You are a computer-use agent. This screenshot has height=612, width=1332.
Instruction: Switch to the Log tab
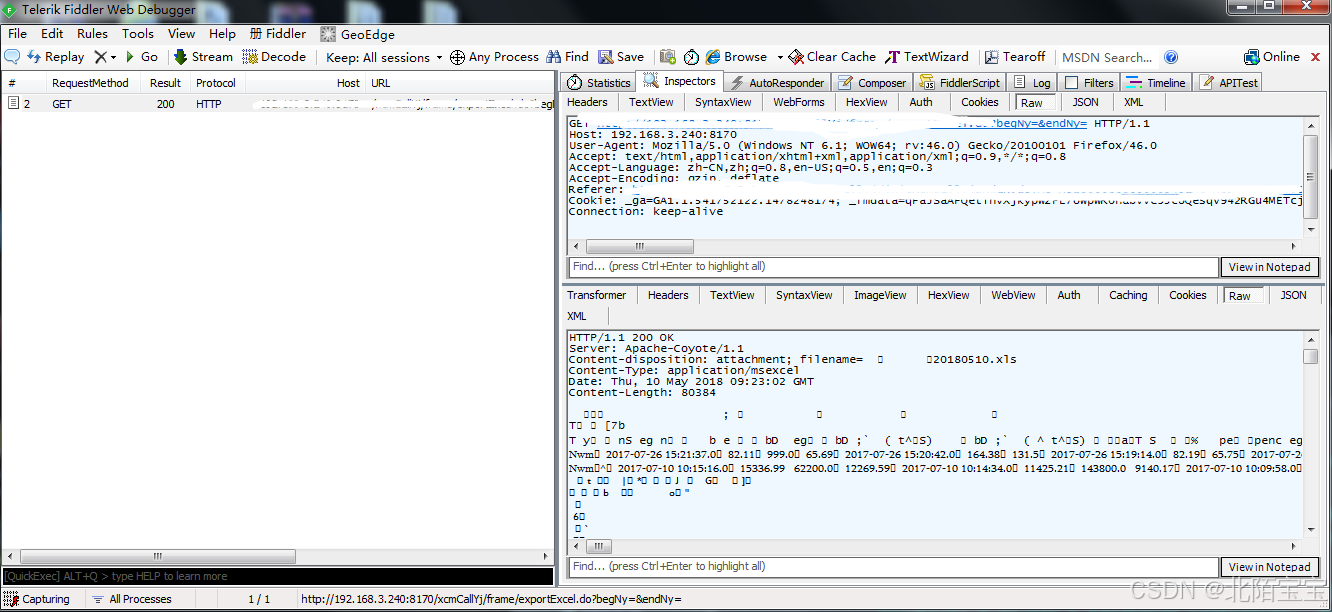point(1032,82)
